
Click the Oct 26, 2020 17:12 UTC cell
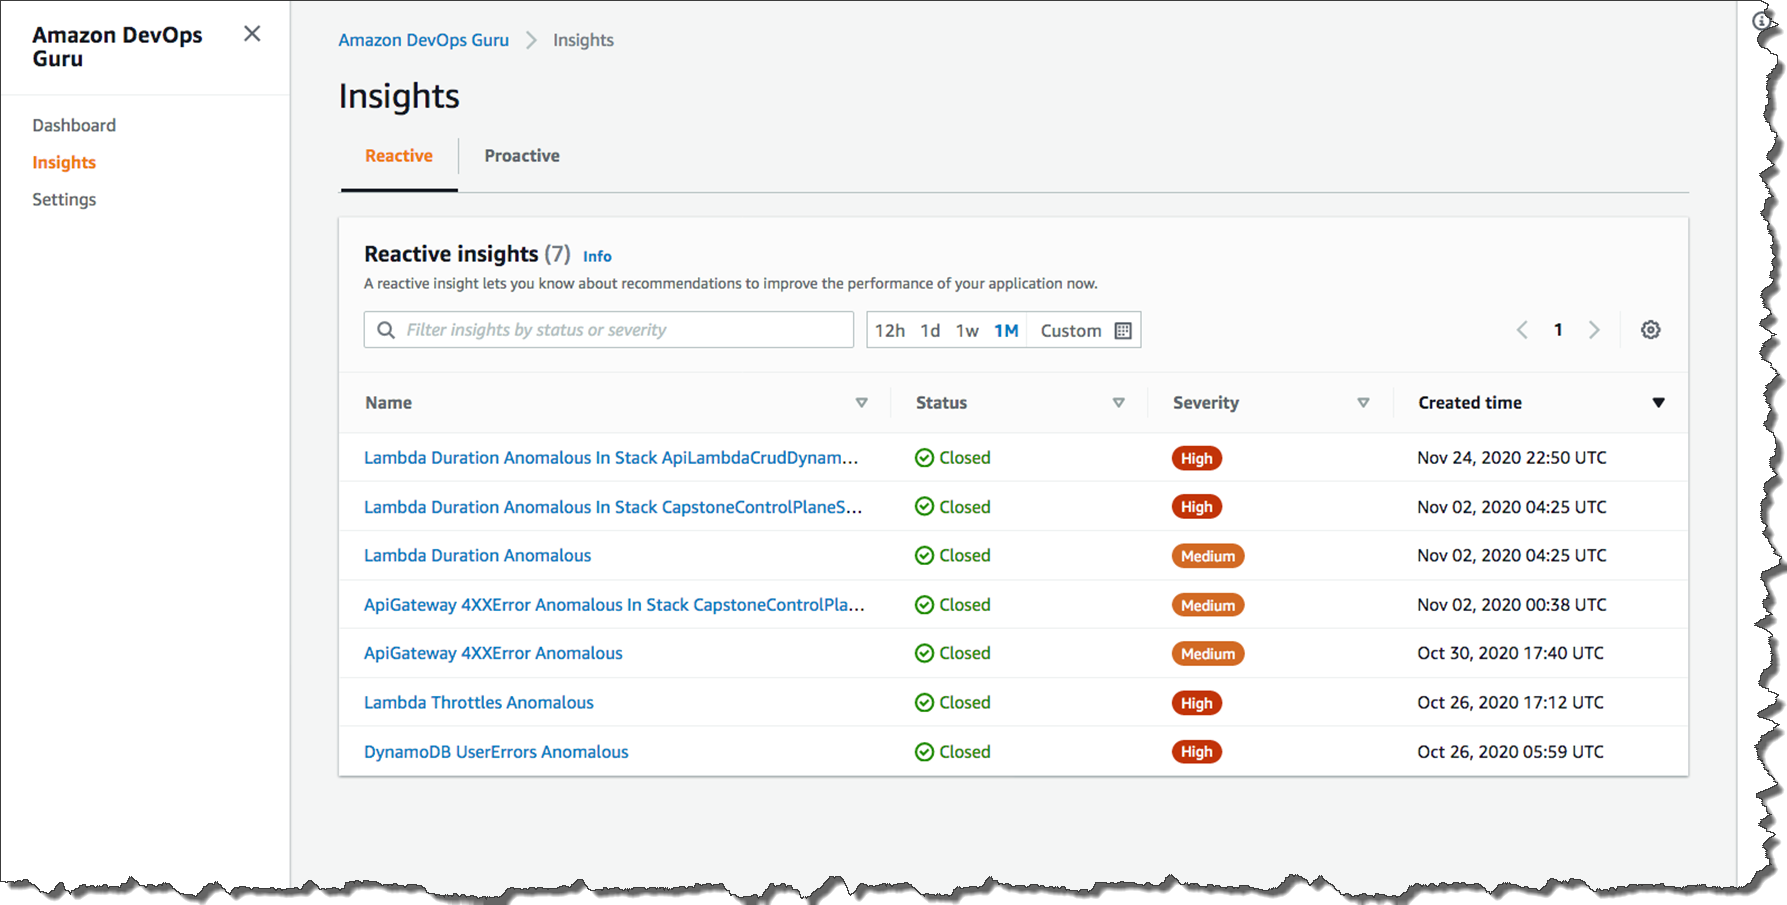point(1510,703)
